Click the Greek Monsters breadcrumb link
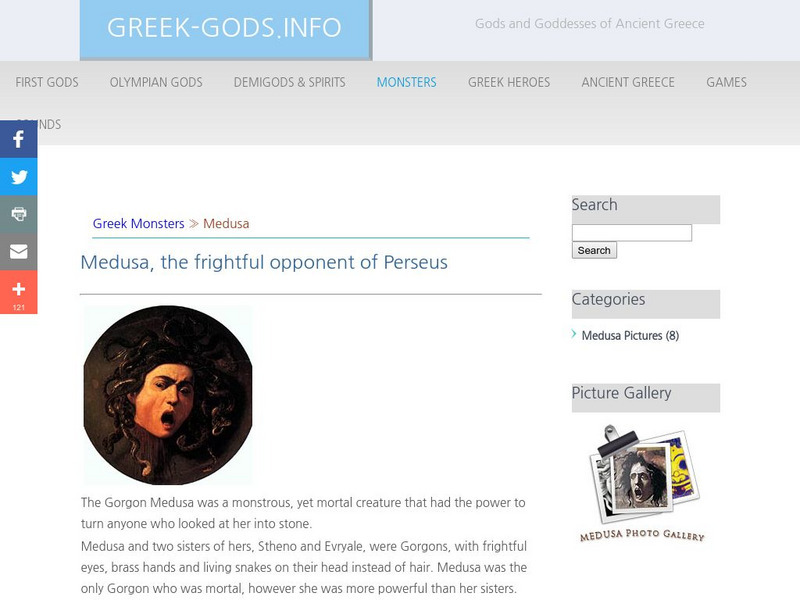 click(x=138, y=223)
